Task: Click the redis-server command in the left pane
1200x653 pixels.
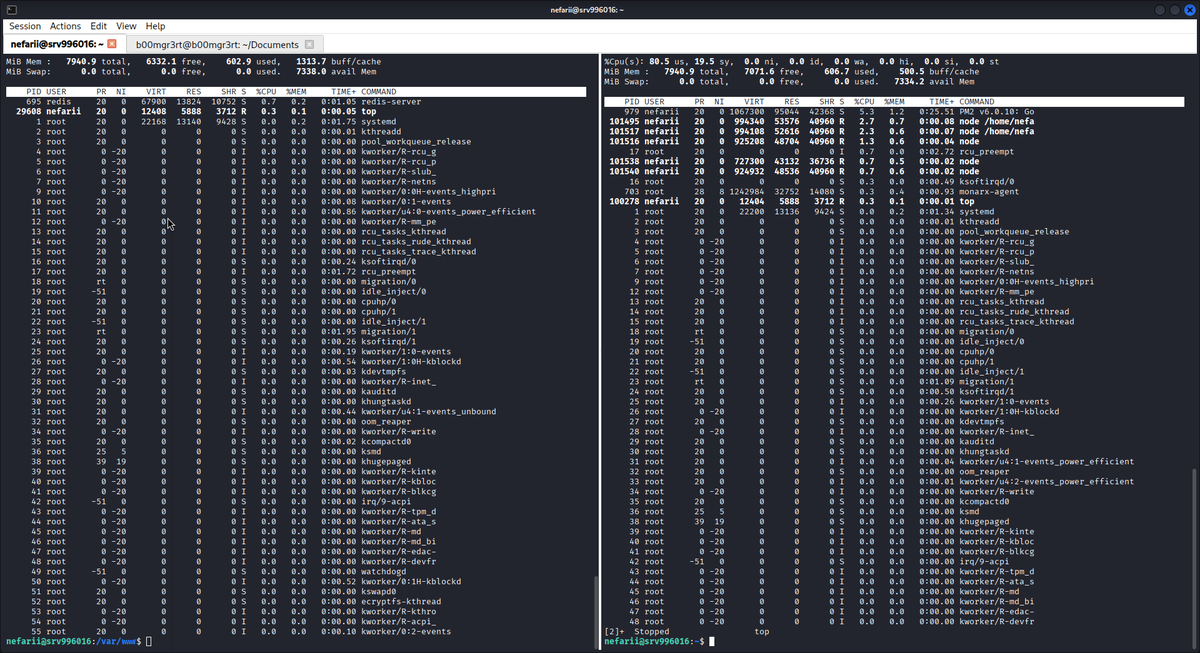Action: pyautogui.click(x=391, y=102)
